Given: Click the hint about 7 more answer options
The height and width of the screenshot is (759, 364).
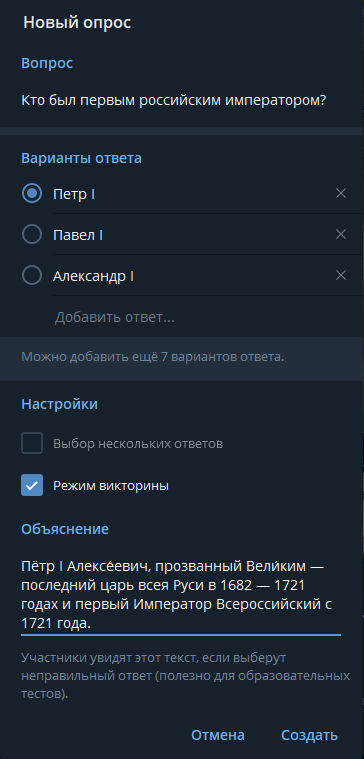Looking at the screenshot, I should pos(152,357).
